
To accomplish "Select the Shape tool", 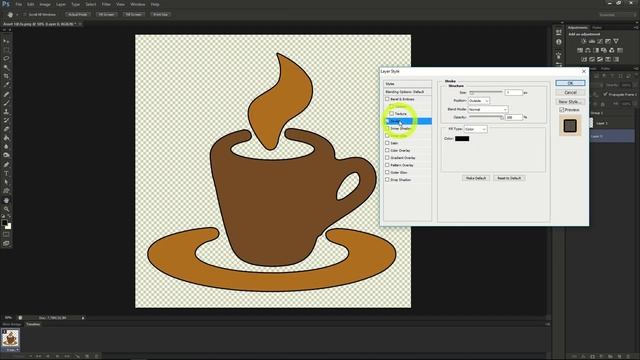I will pos(6,191).
